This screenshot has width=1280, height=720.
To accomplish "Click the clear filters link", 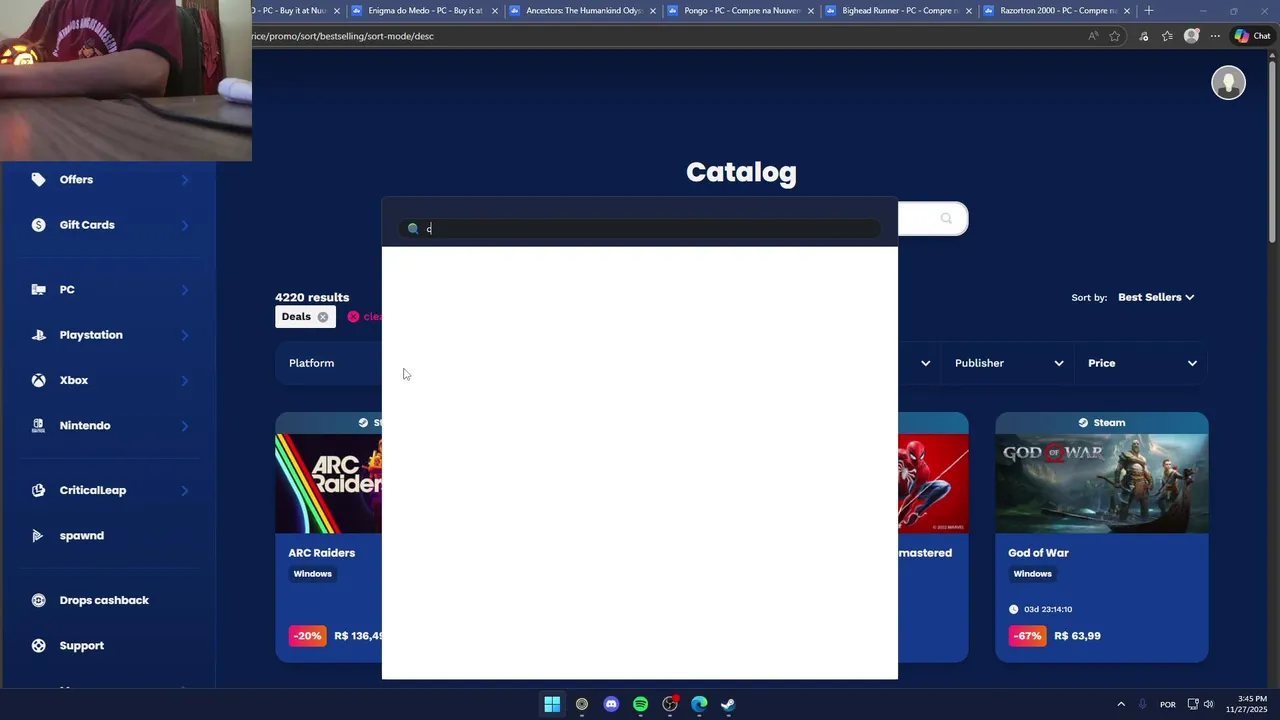I will pos(364,317).
